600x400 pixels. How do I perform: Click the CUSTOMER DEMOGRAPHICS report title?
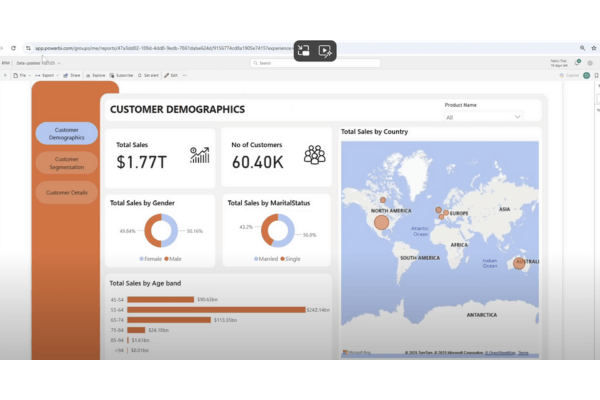coord(178,109)
